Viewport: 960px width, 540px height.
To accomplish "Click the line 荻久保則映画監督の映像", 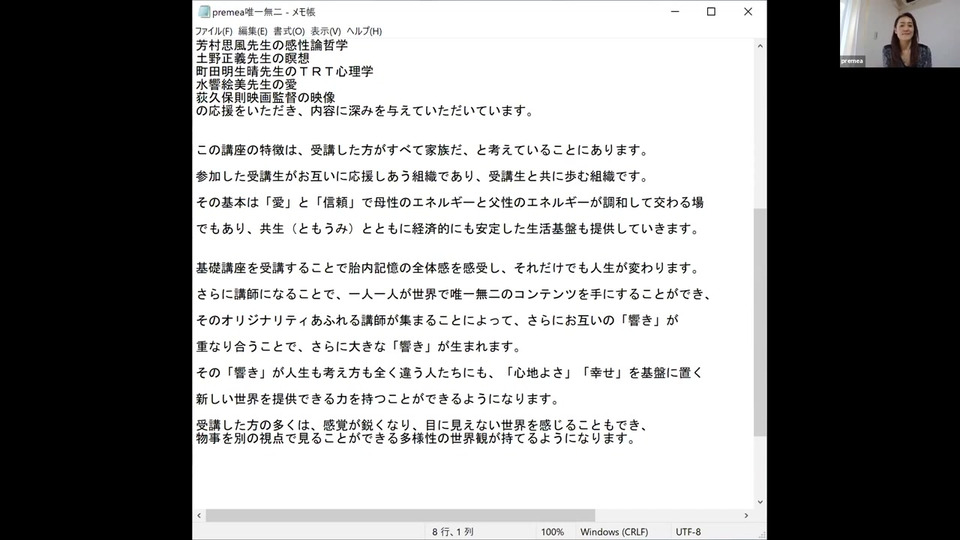I will (266, 97).
